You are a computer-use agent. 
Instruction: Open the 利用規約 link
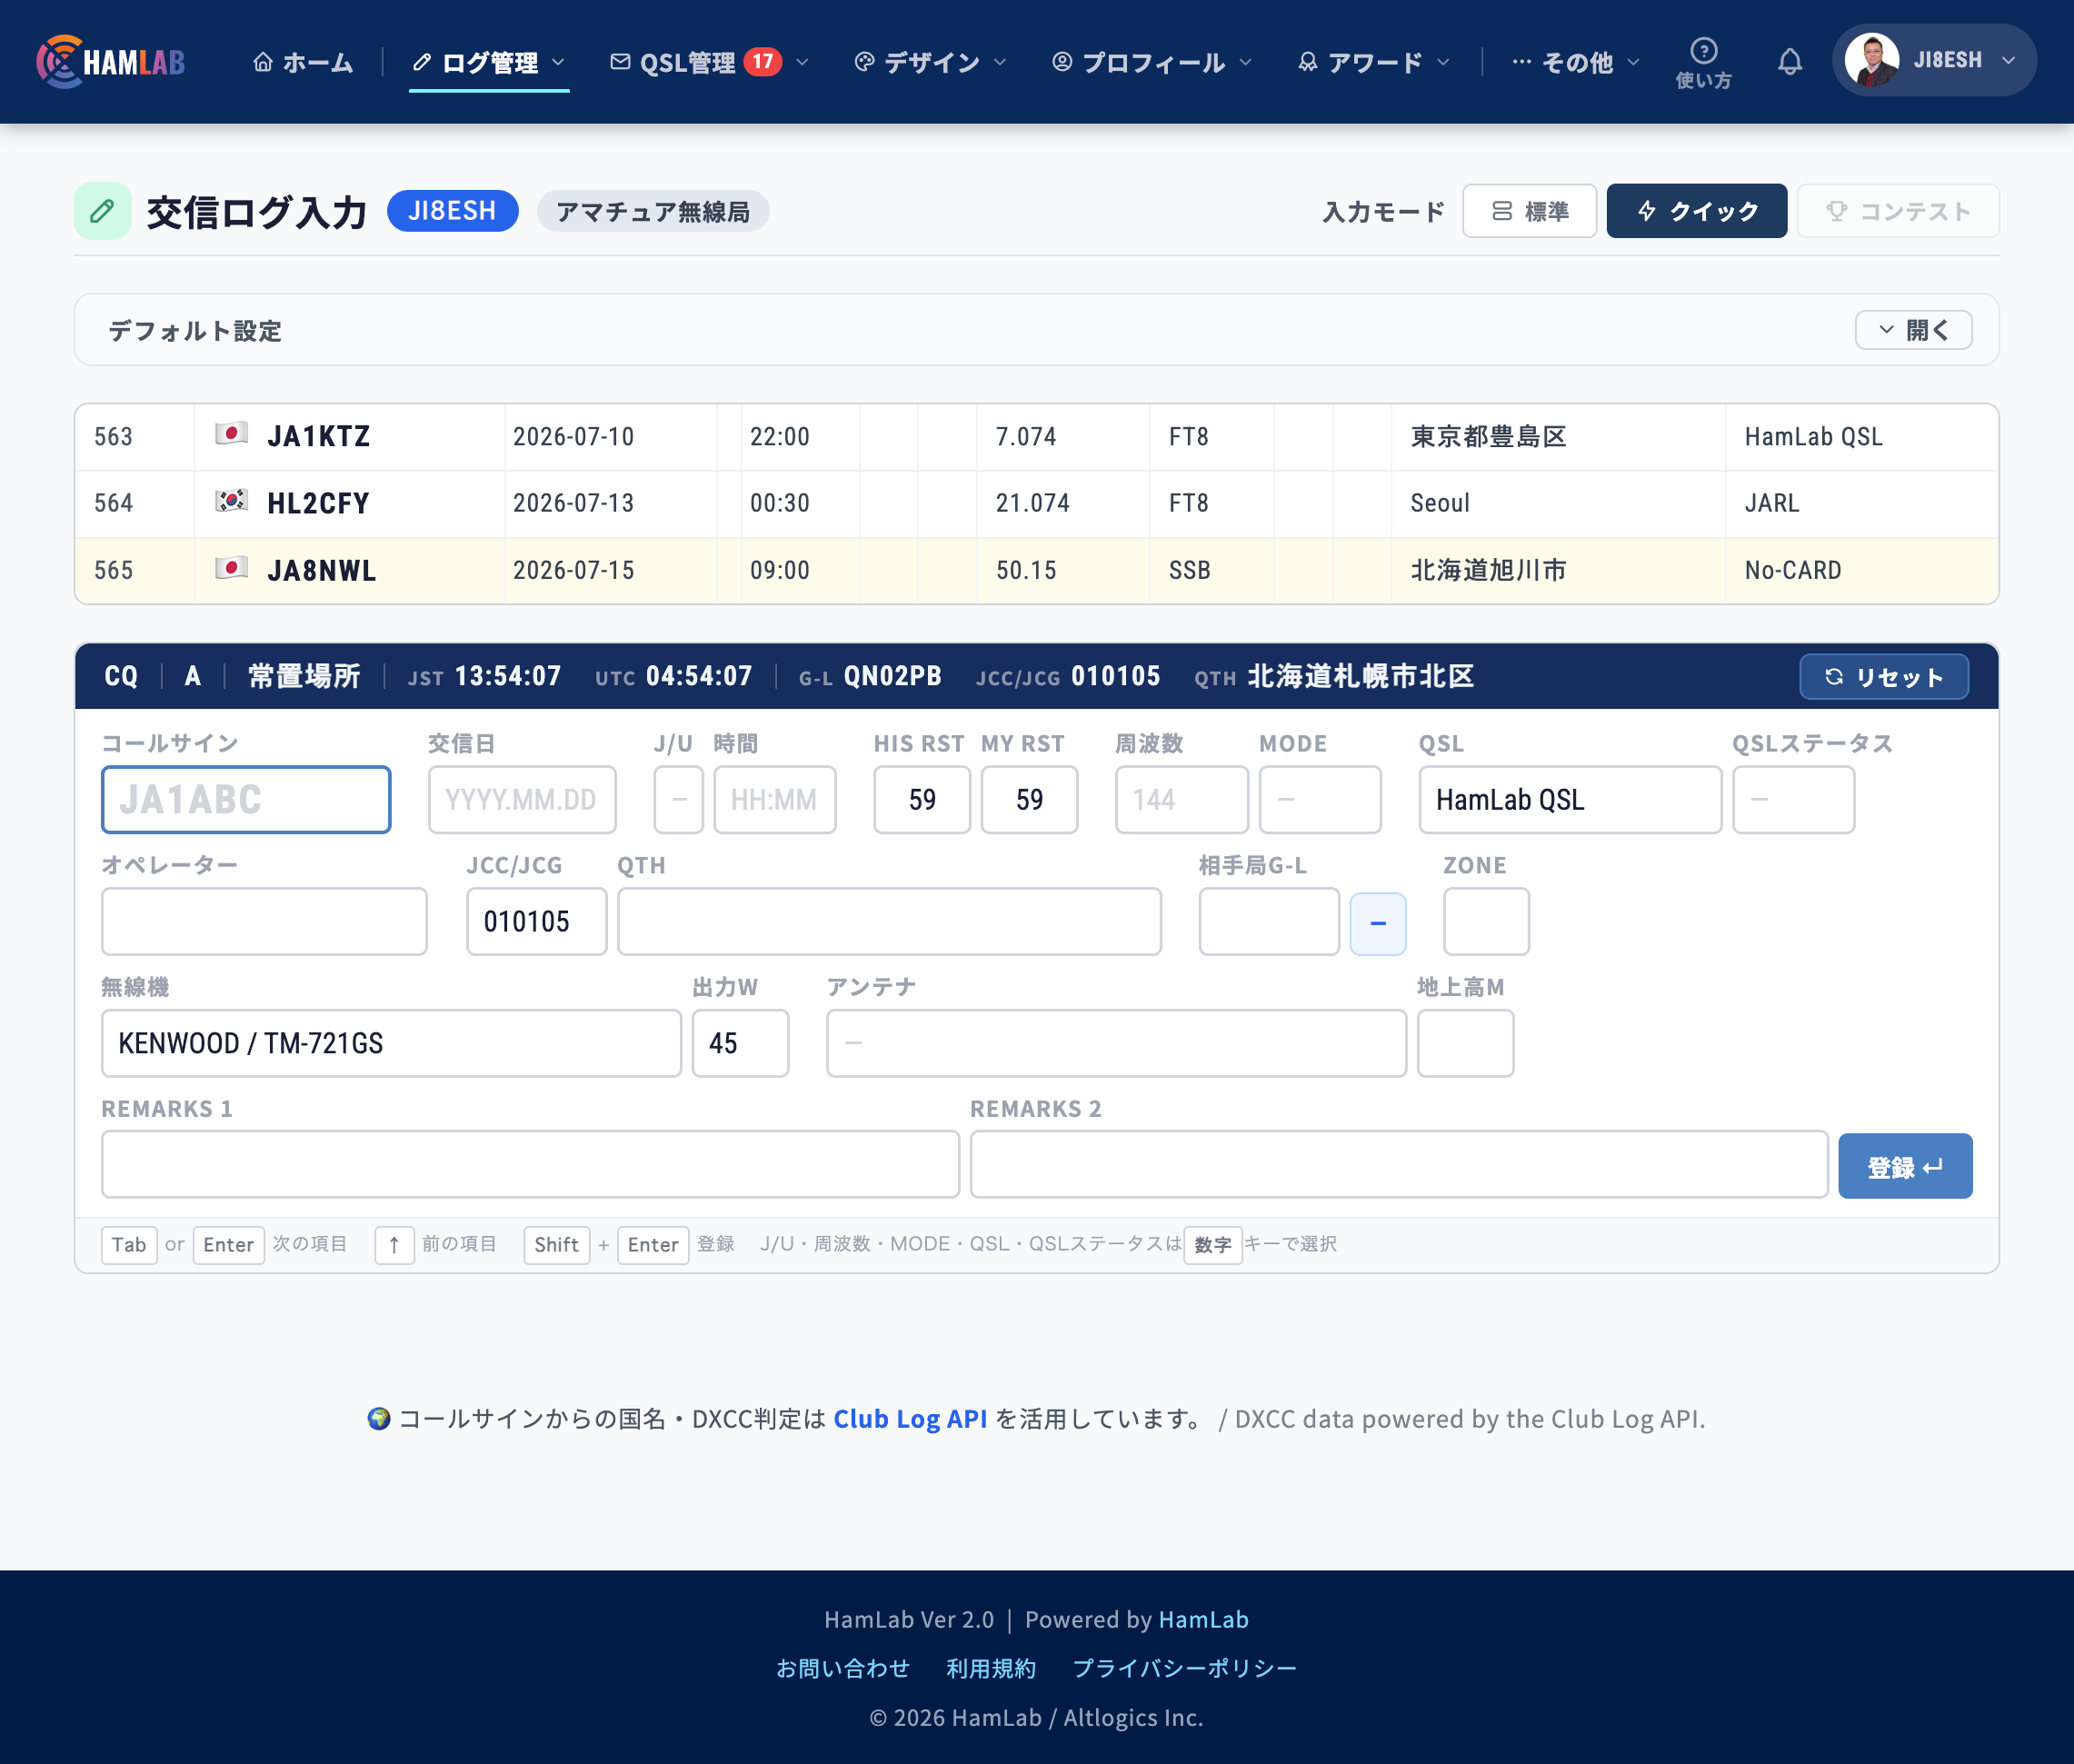coord(991,1668)
